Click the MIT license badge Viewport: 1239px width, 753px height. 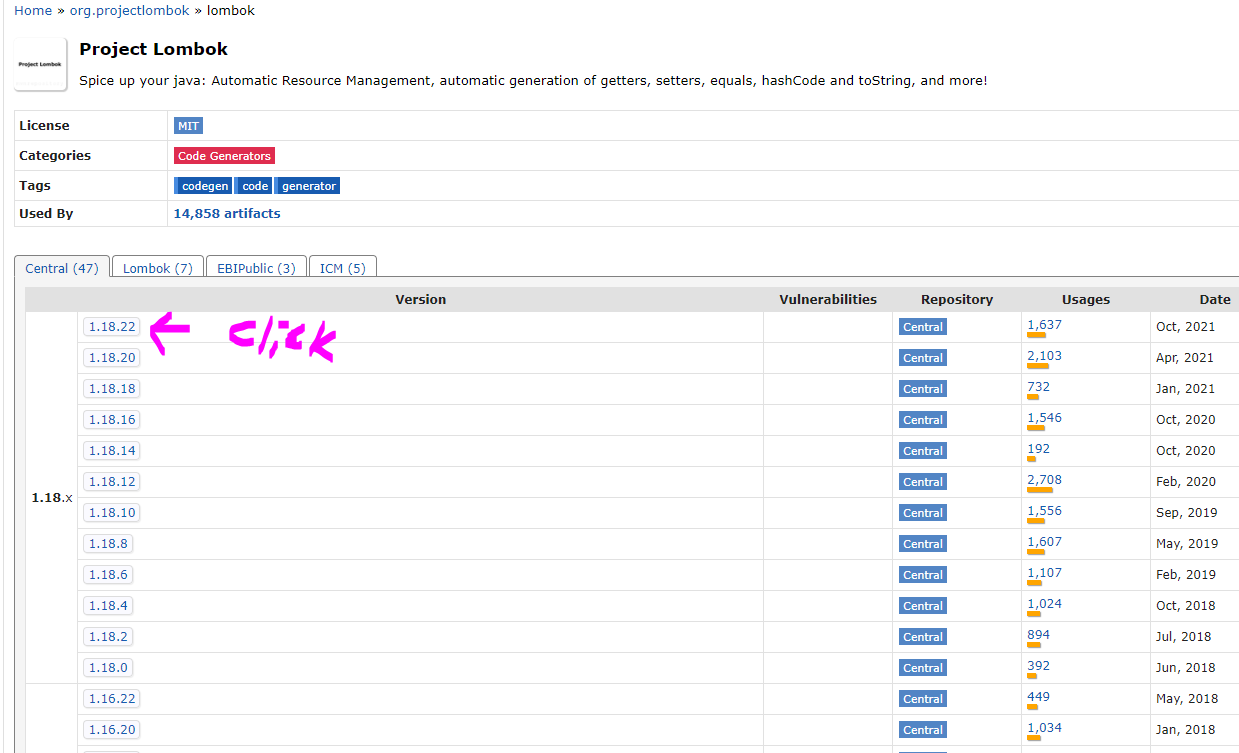tap(188, 126)
